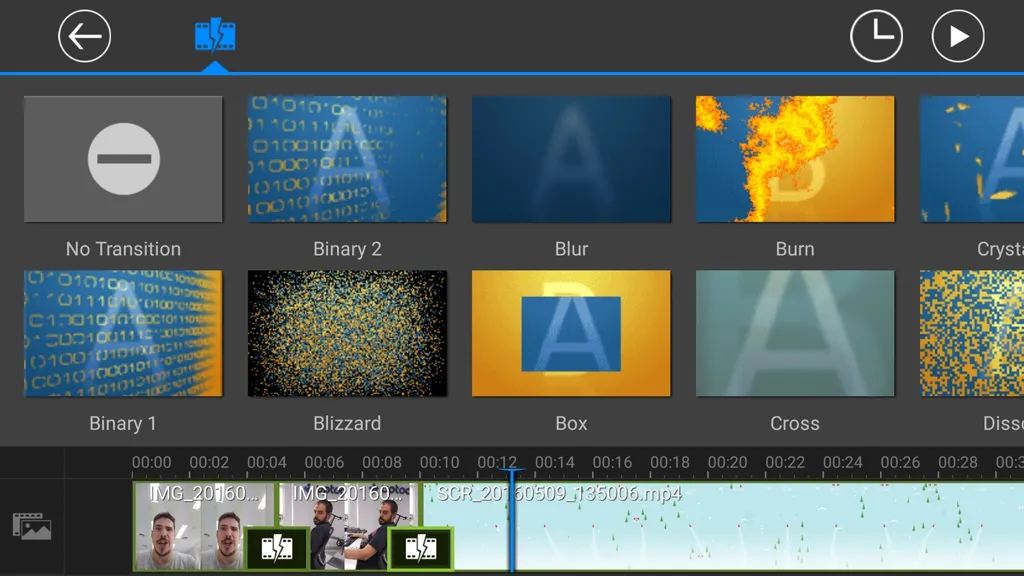Apply the Binary 2 transition thumbnail
Viewport: 1024px width, 576px height.
point(347,159)
